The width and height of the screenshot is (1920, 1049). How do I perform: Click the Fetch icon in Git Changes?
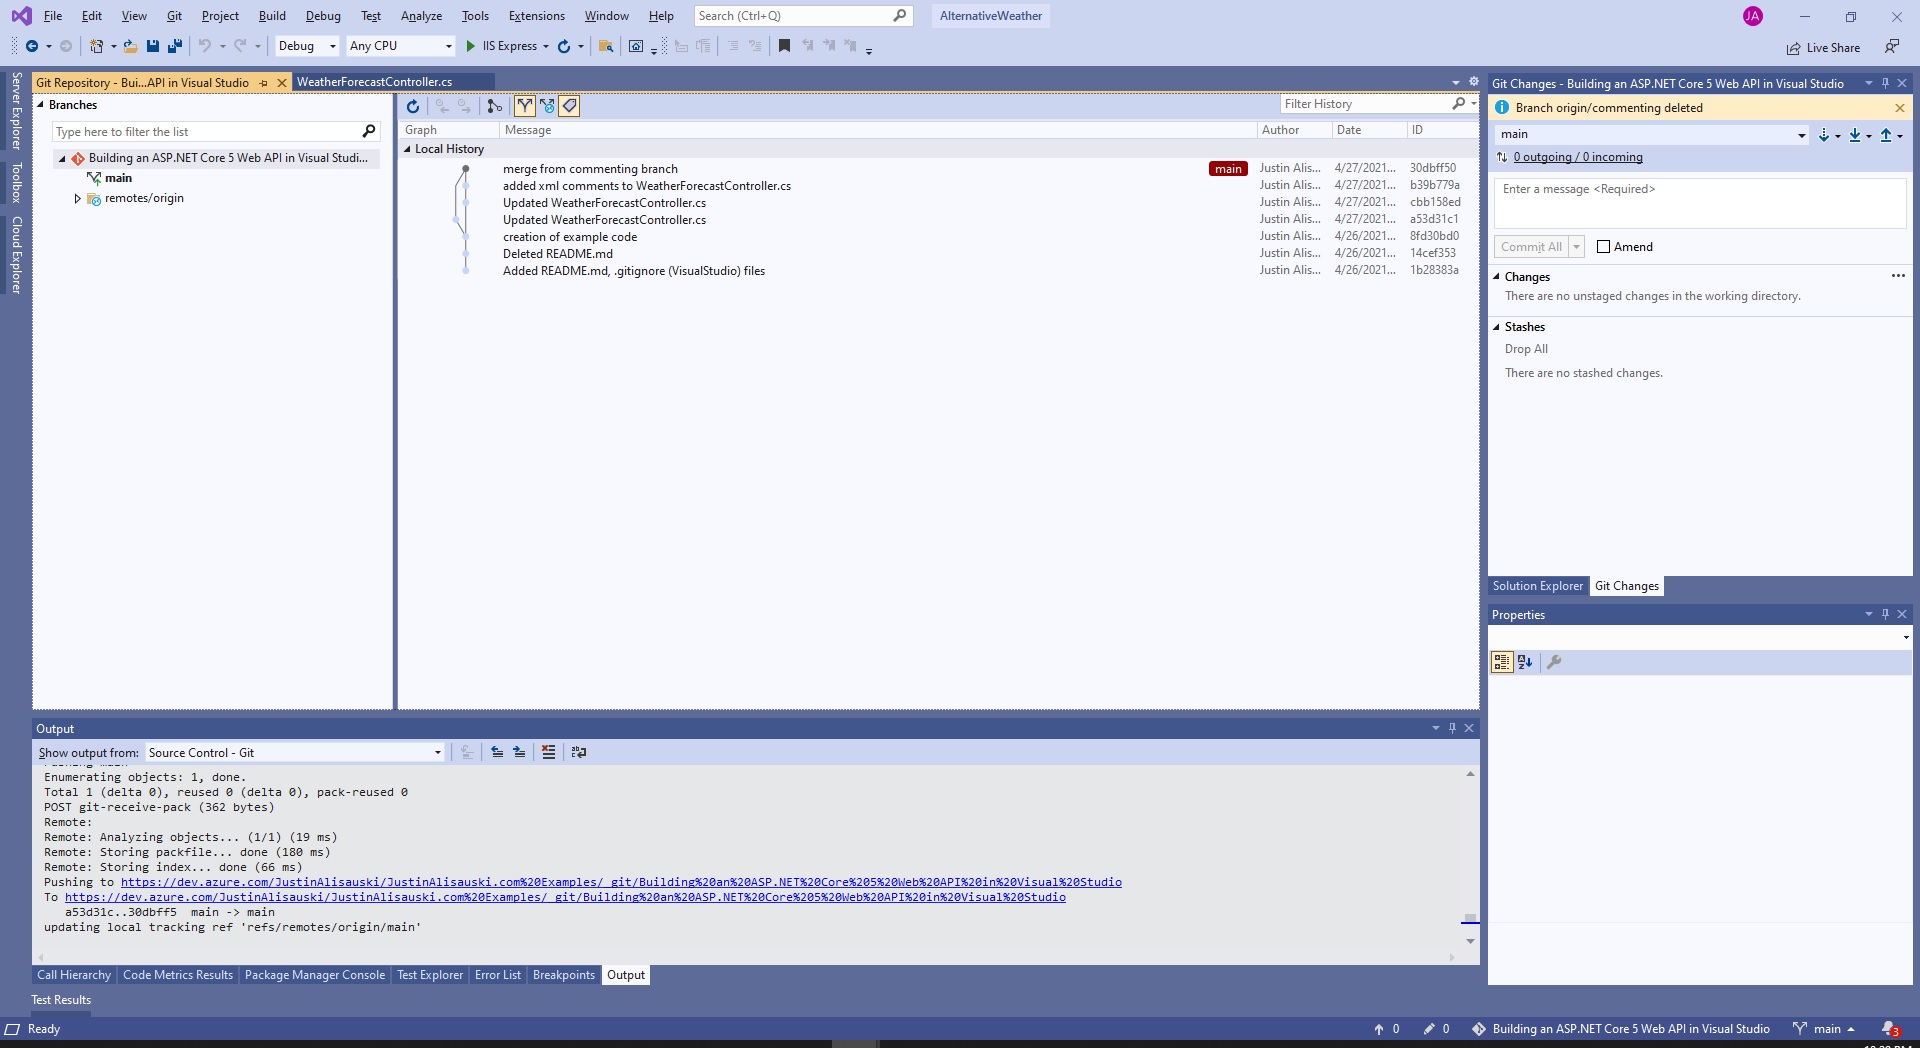(x=1824, y=135)
